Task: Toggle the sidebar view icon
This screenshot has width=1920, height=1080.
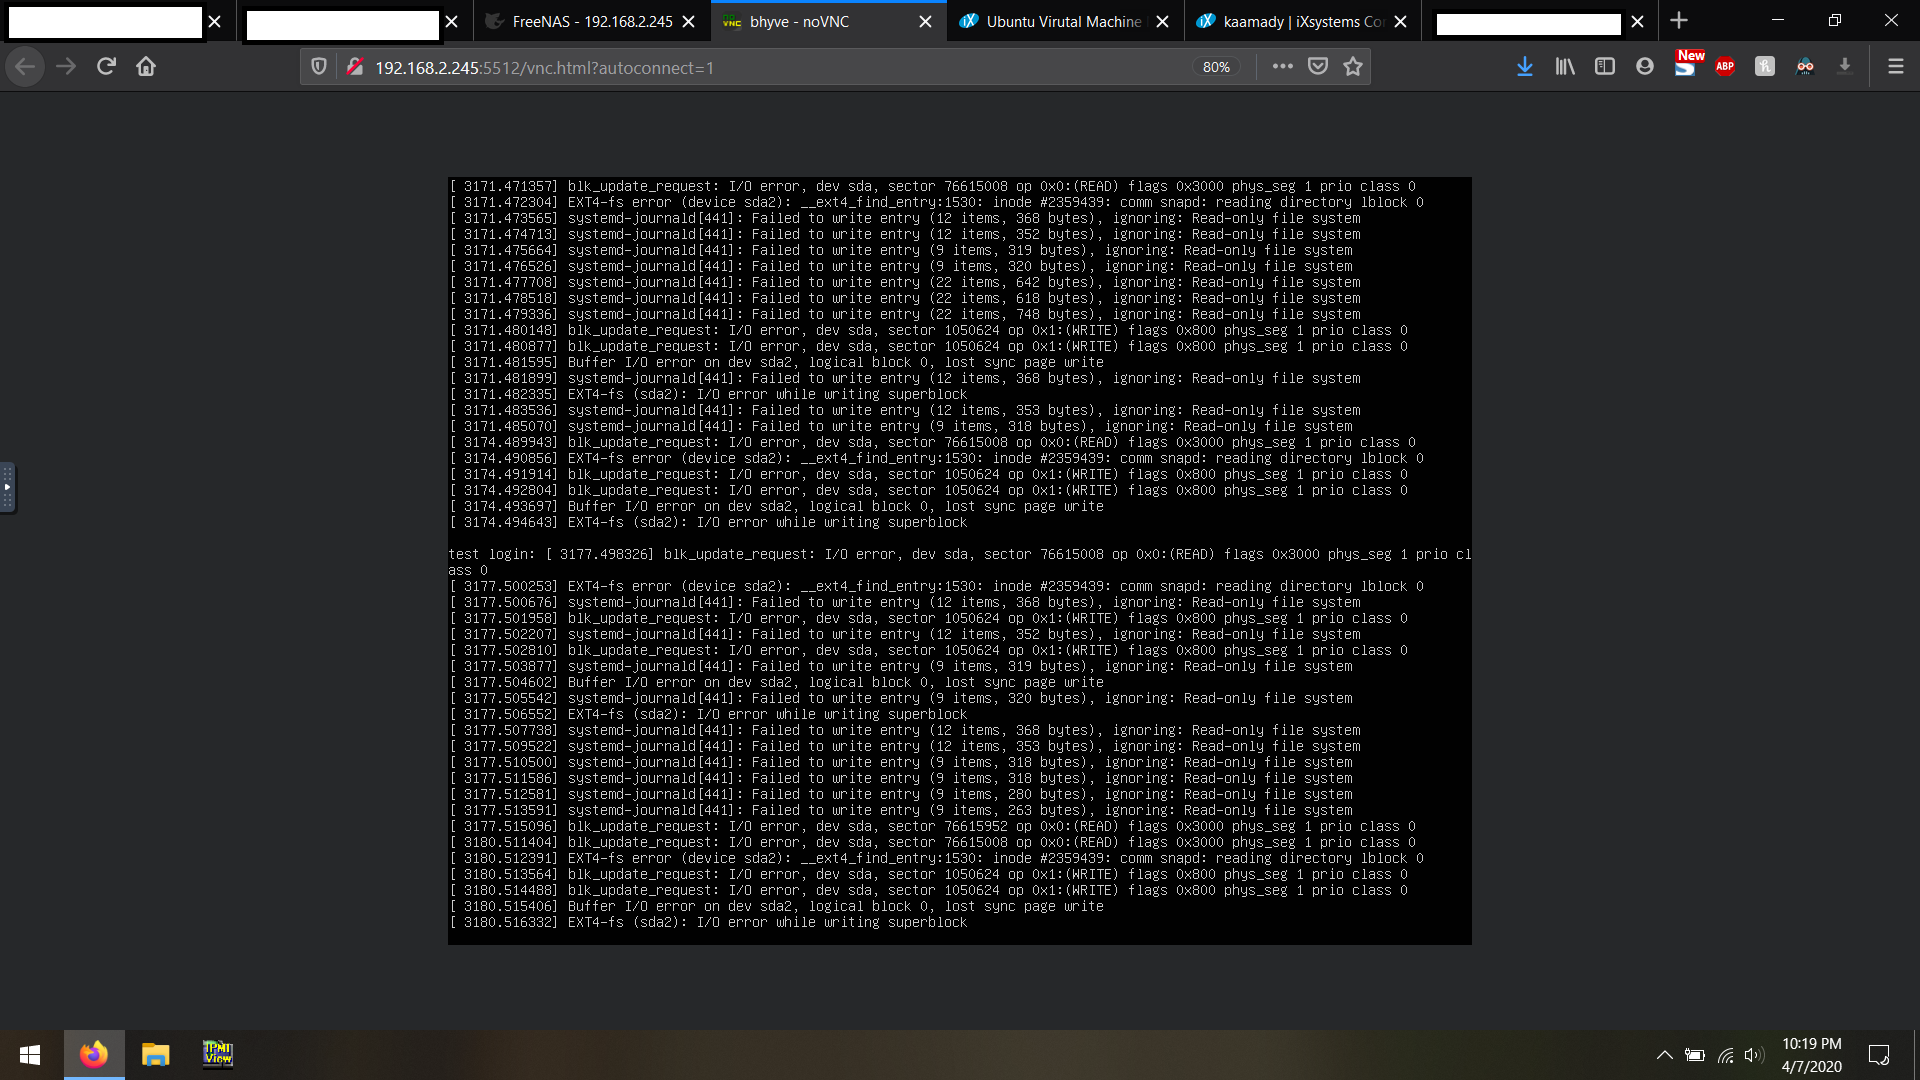Action: [1605, 67]
